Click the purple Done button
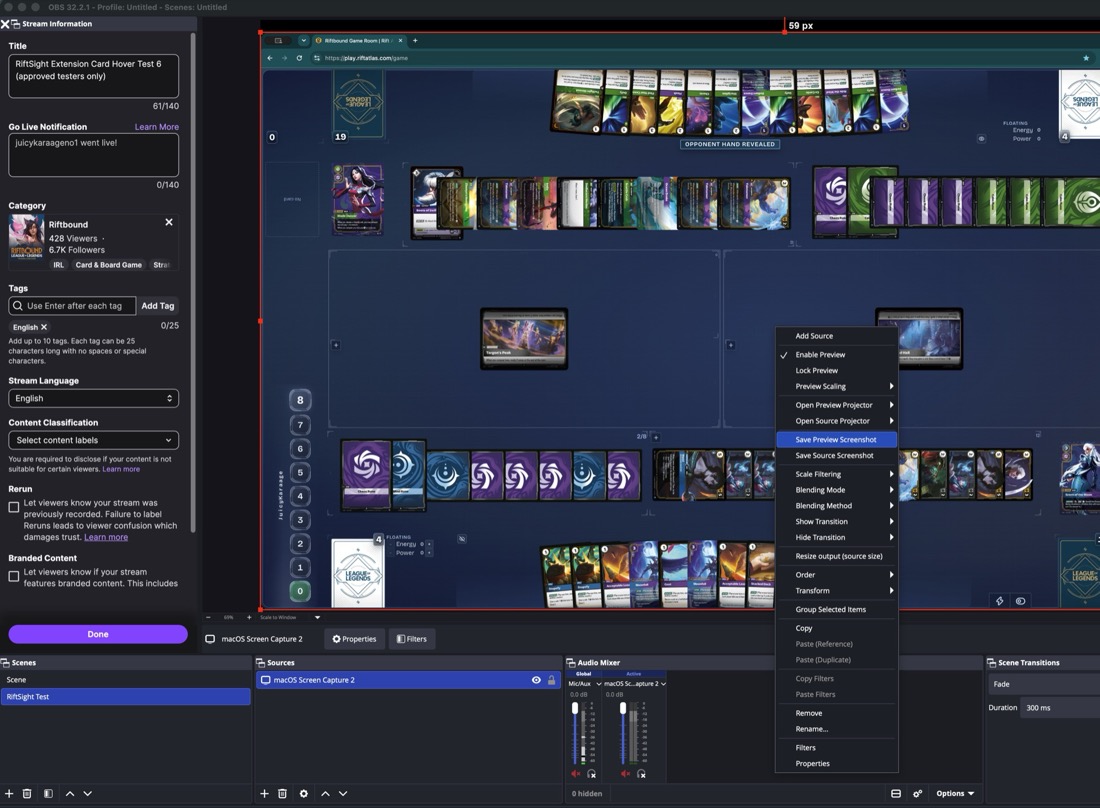Image resolution: width=1100 pixels, height=808 pixels. coord(98,634)
